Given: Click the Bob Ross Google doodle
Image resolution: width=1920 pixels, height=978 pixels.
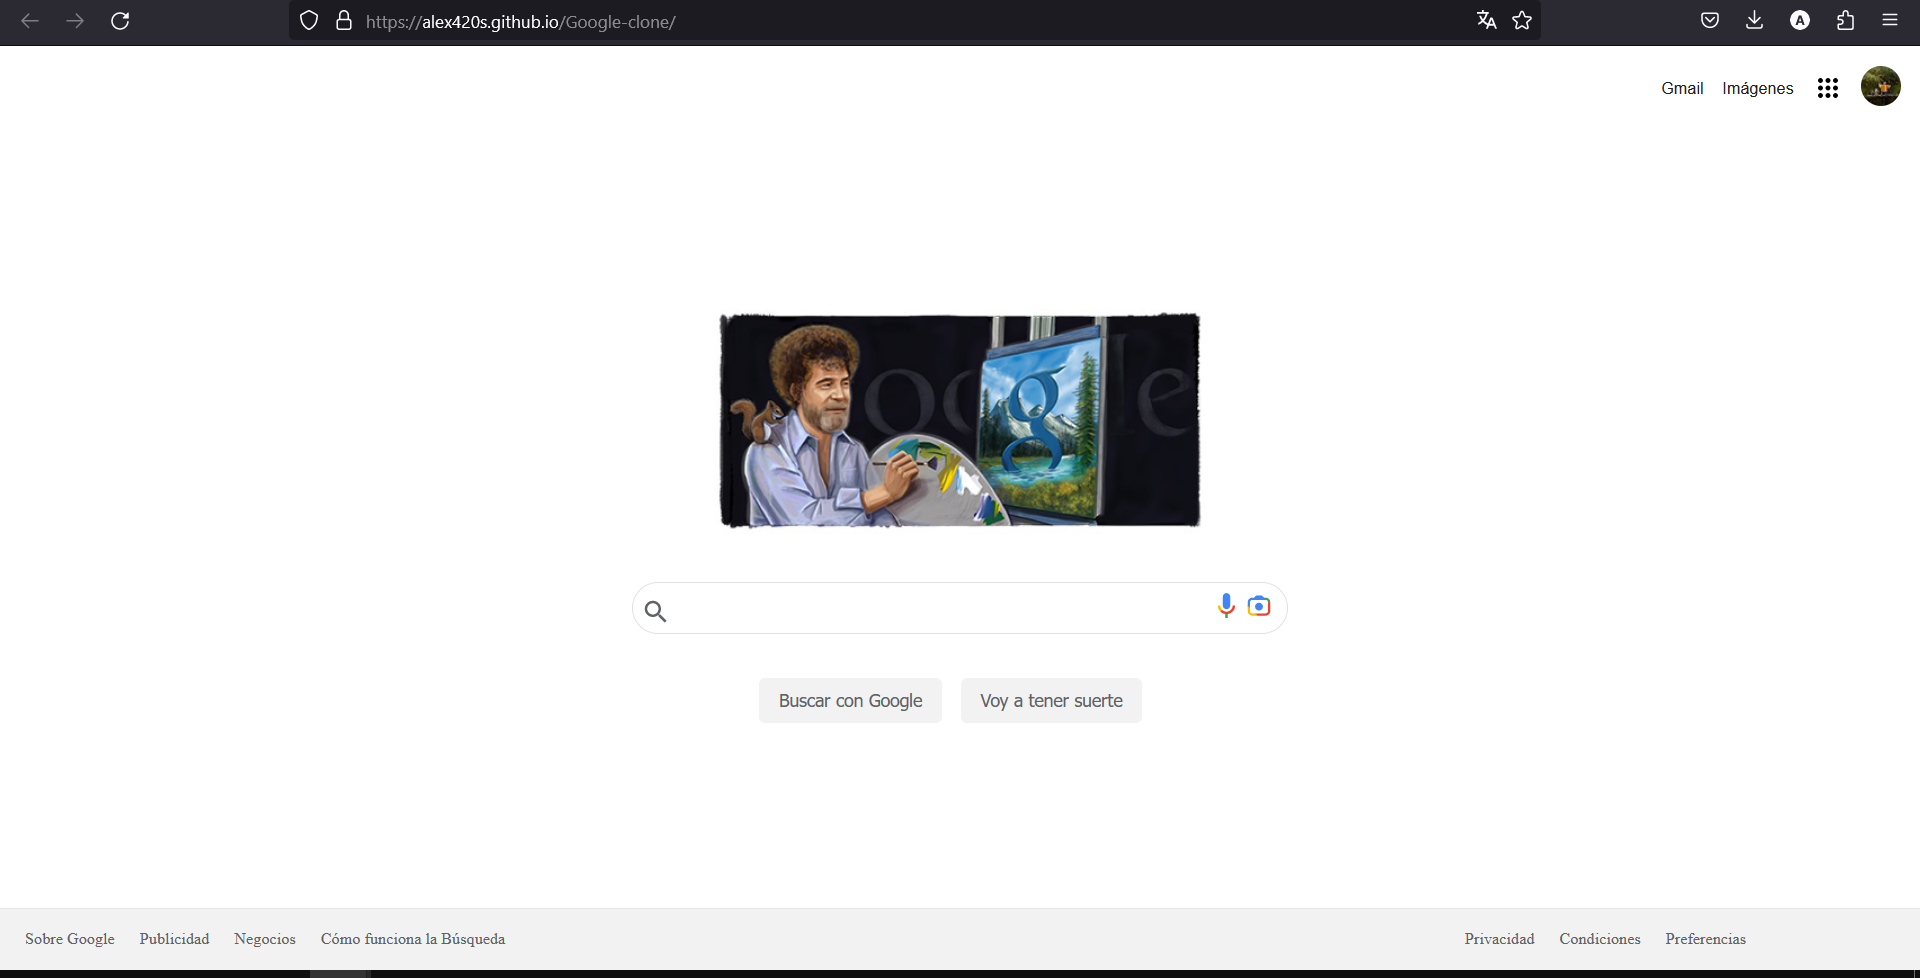Looking at the screenshot, I should click(960, 420).
